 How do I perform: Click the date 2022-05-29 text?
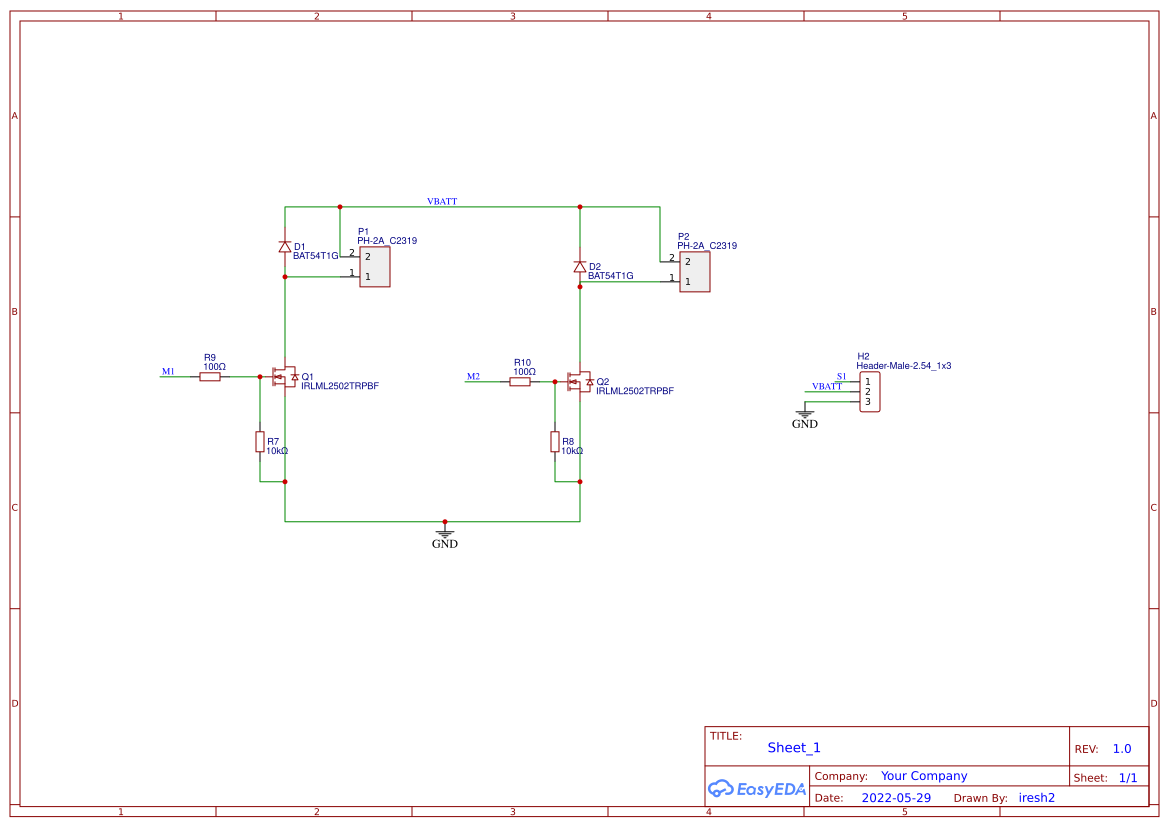tap(895, 797)
